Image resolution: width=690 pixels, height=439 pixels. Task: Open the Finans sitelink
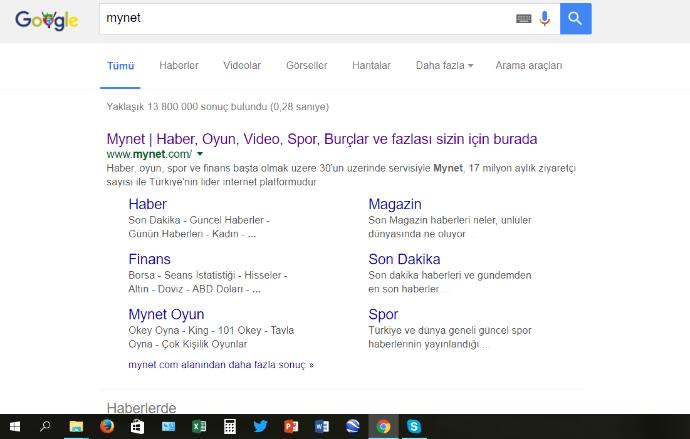point(149,259)
